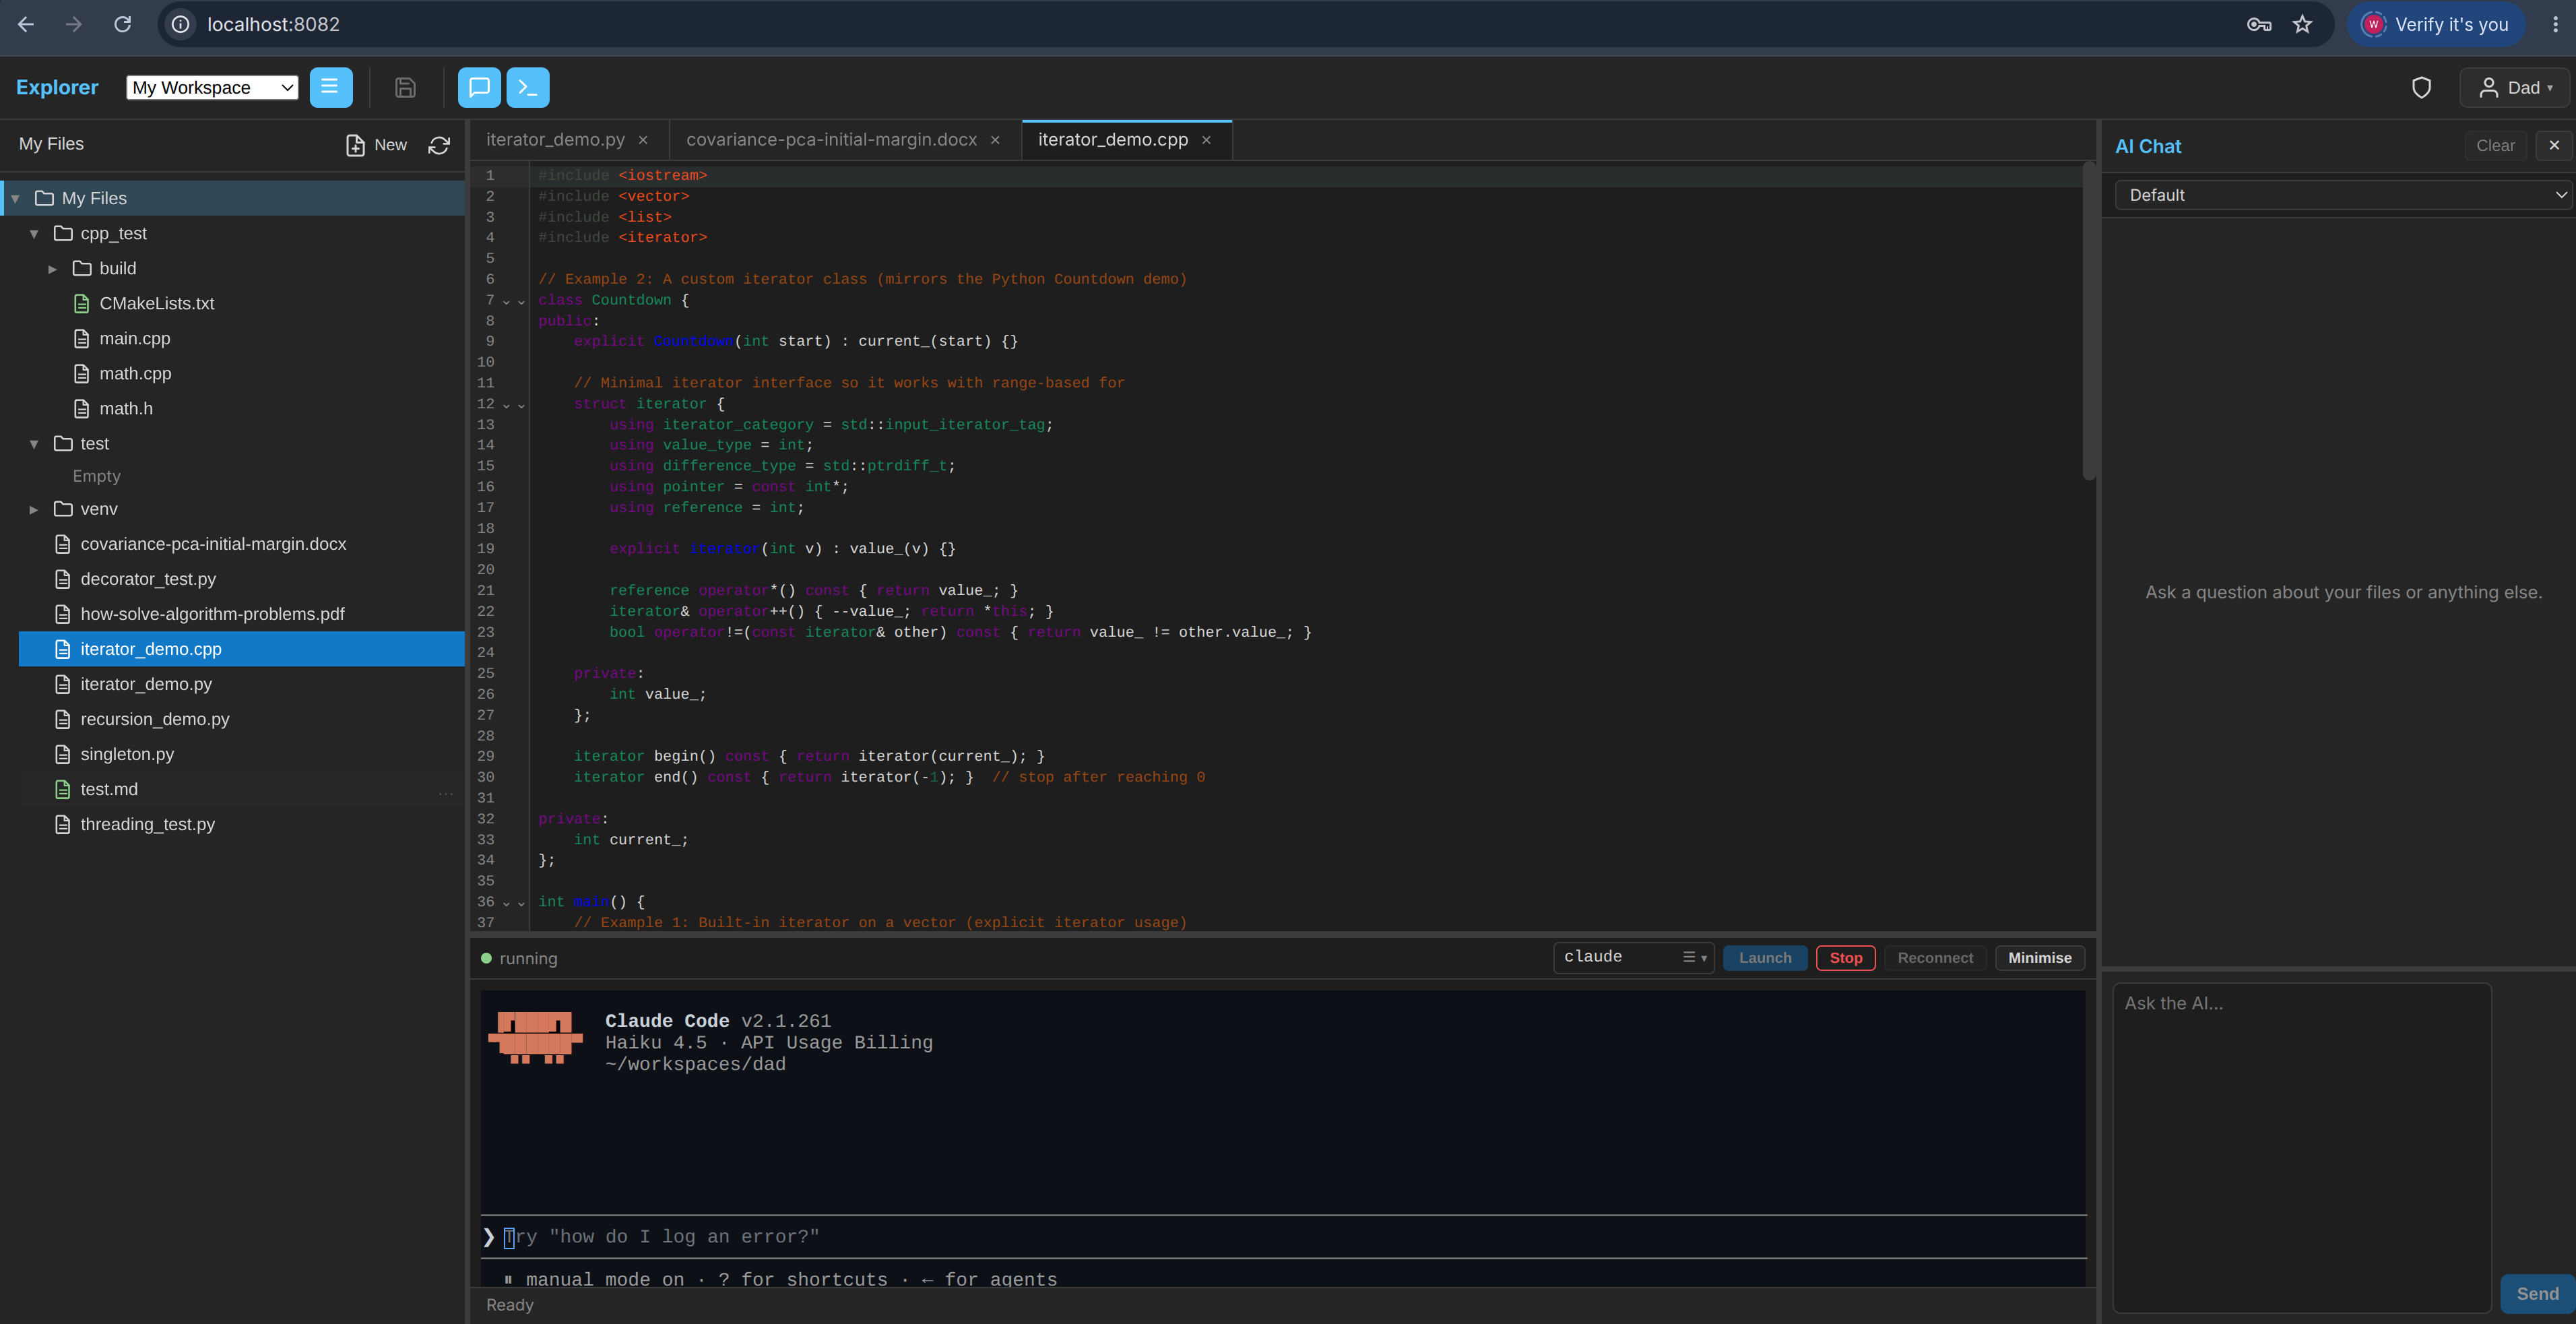This screenshot has height=1324, width=2576.
Task: Expand the venv folder
Action: pos(34,509)
